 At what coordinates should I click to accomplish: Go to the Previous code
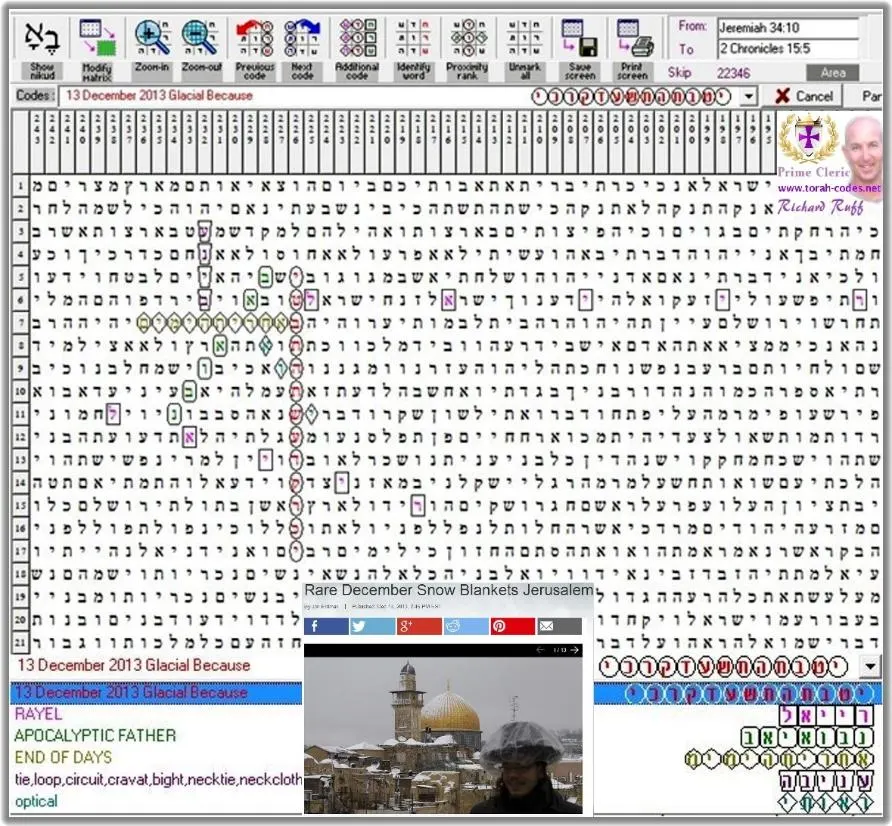(x=254, y=38)
